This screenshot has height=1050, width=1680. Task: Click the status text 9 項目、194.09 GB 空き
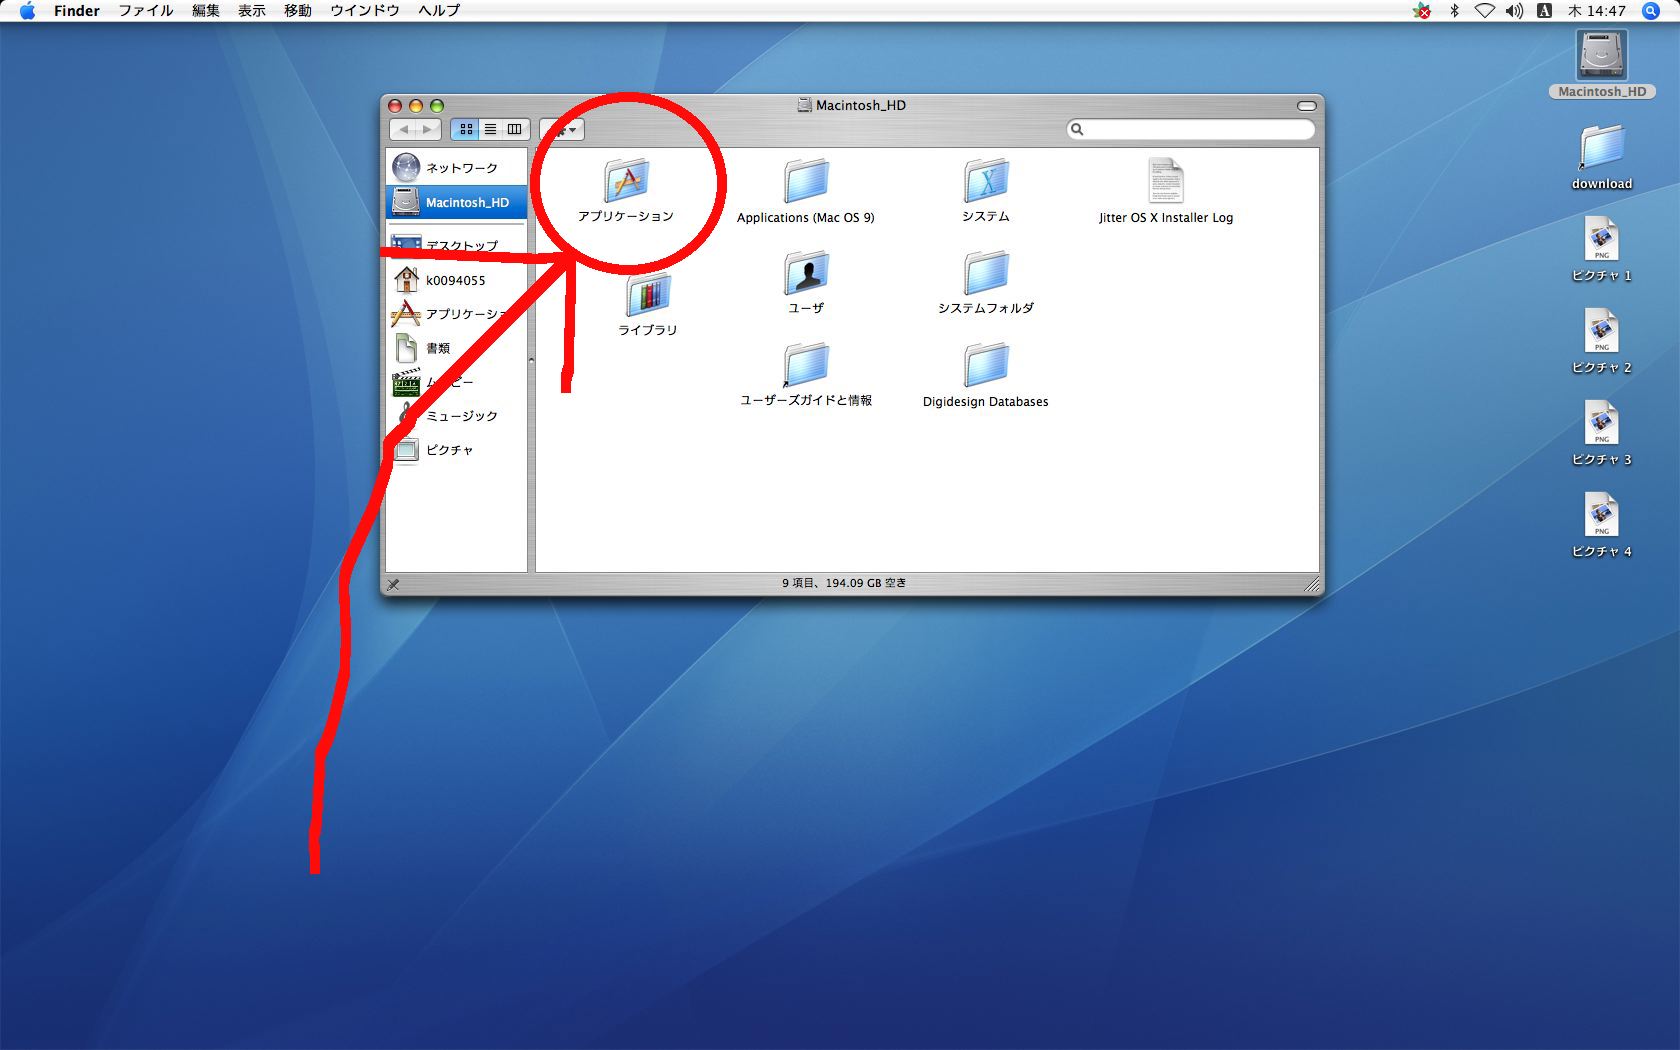click(x=844, y=583)
